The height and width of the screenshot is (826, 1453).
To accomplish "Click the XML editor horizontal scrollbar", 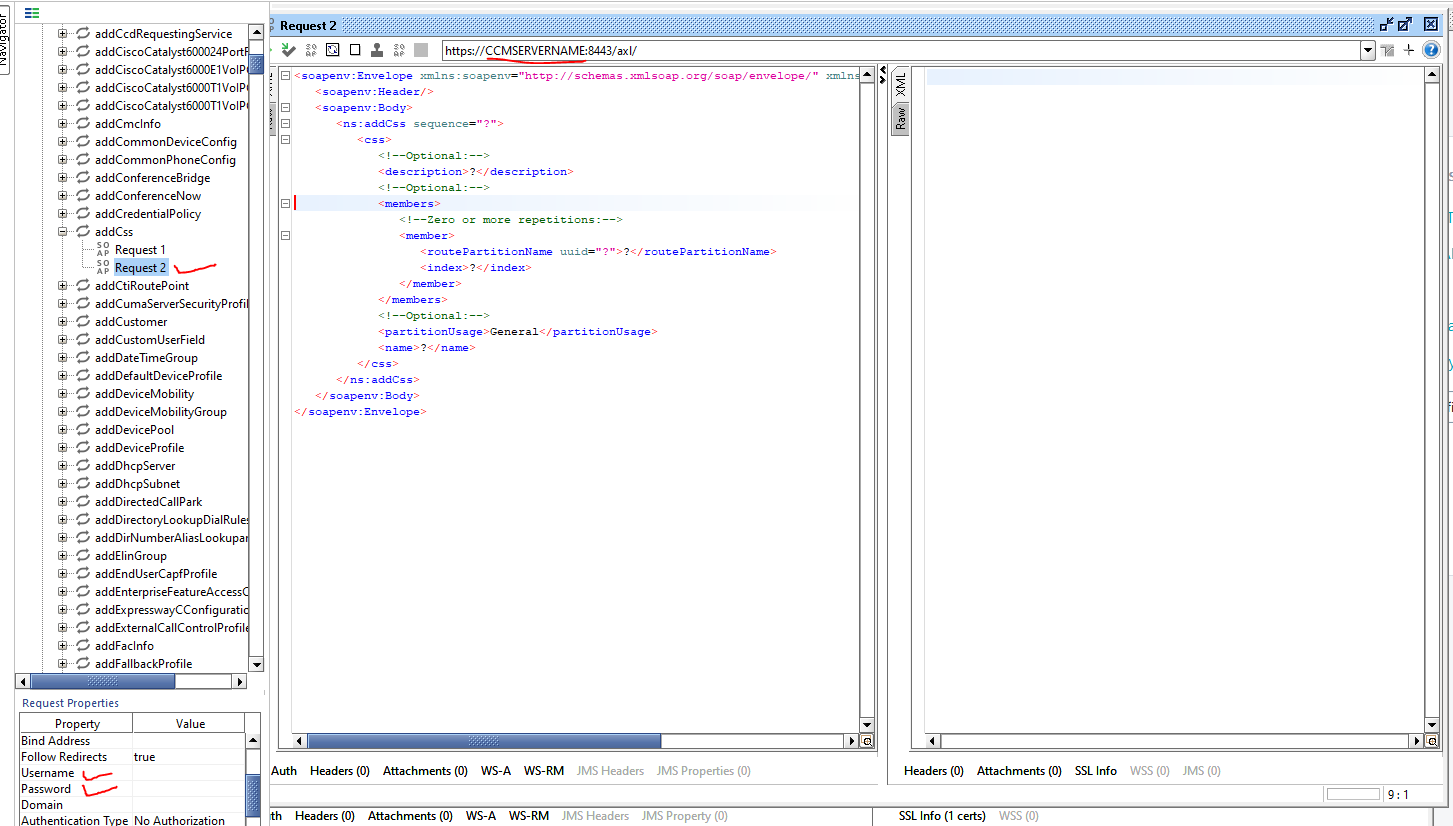I will click(485, 741).
